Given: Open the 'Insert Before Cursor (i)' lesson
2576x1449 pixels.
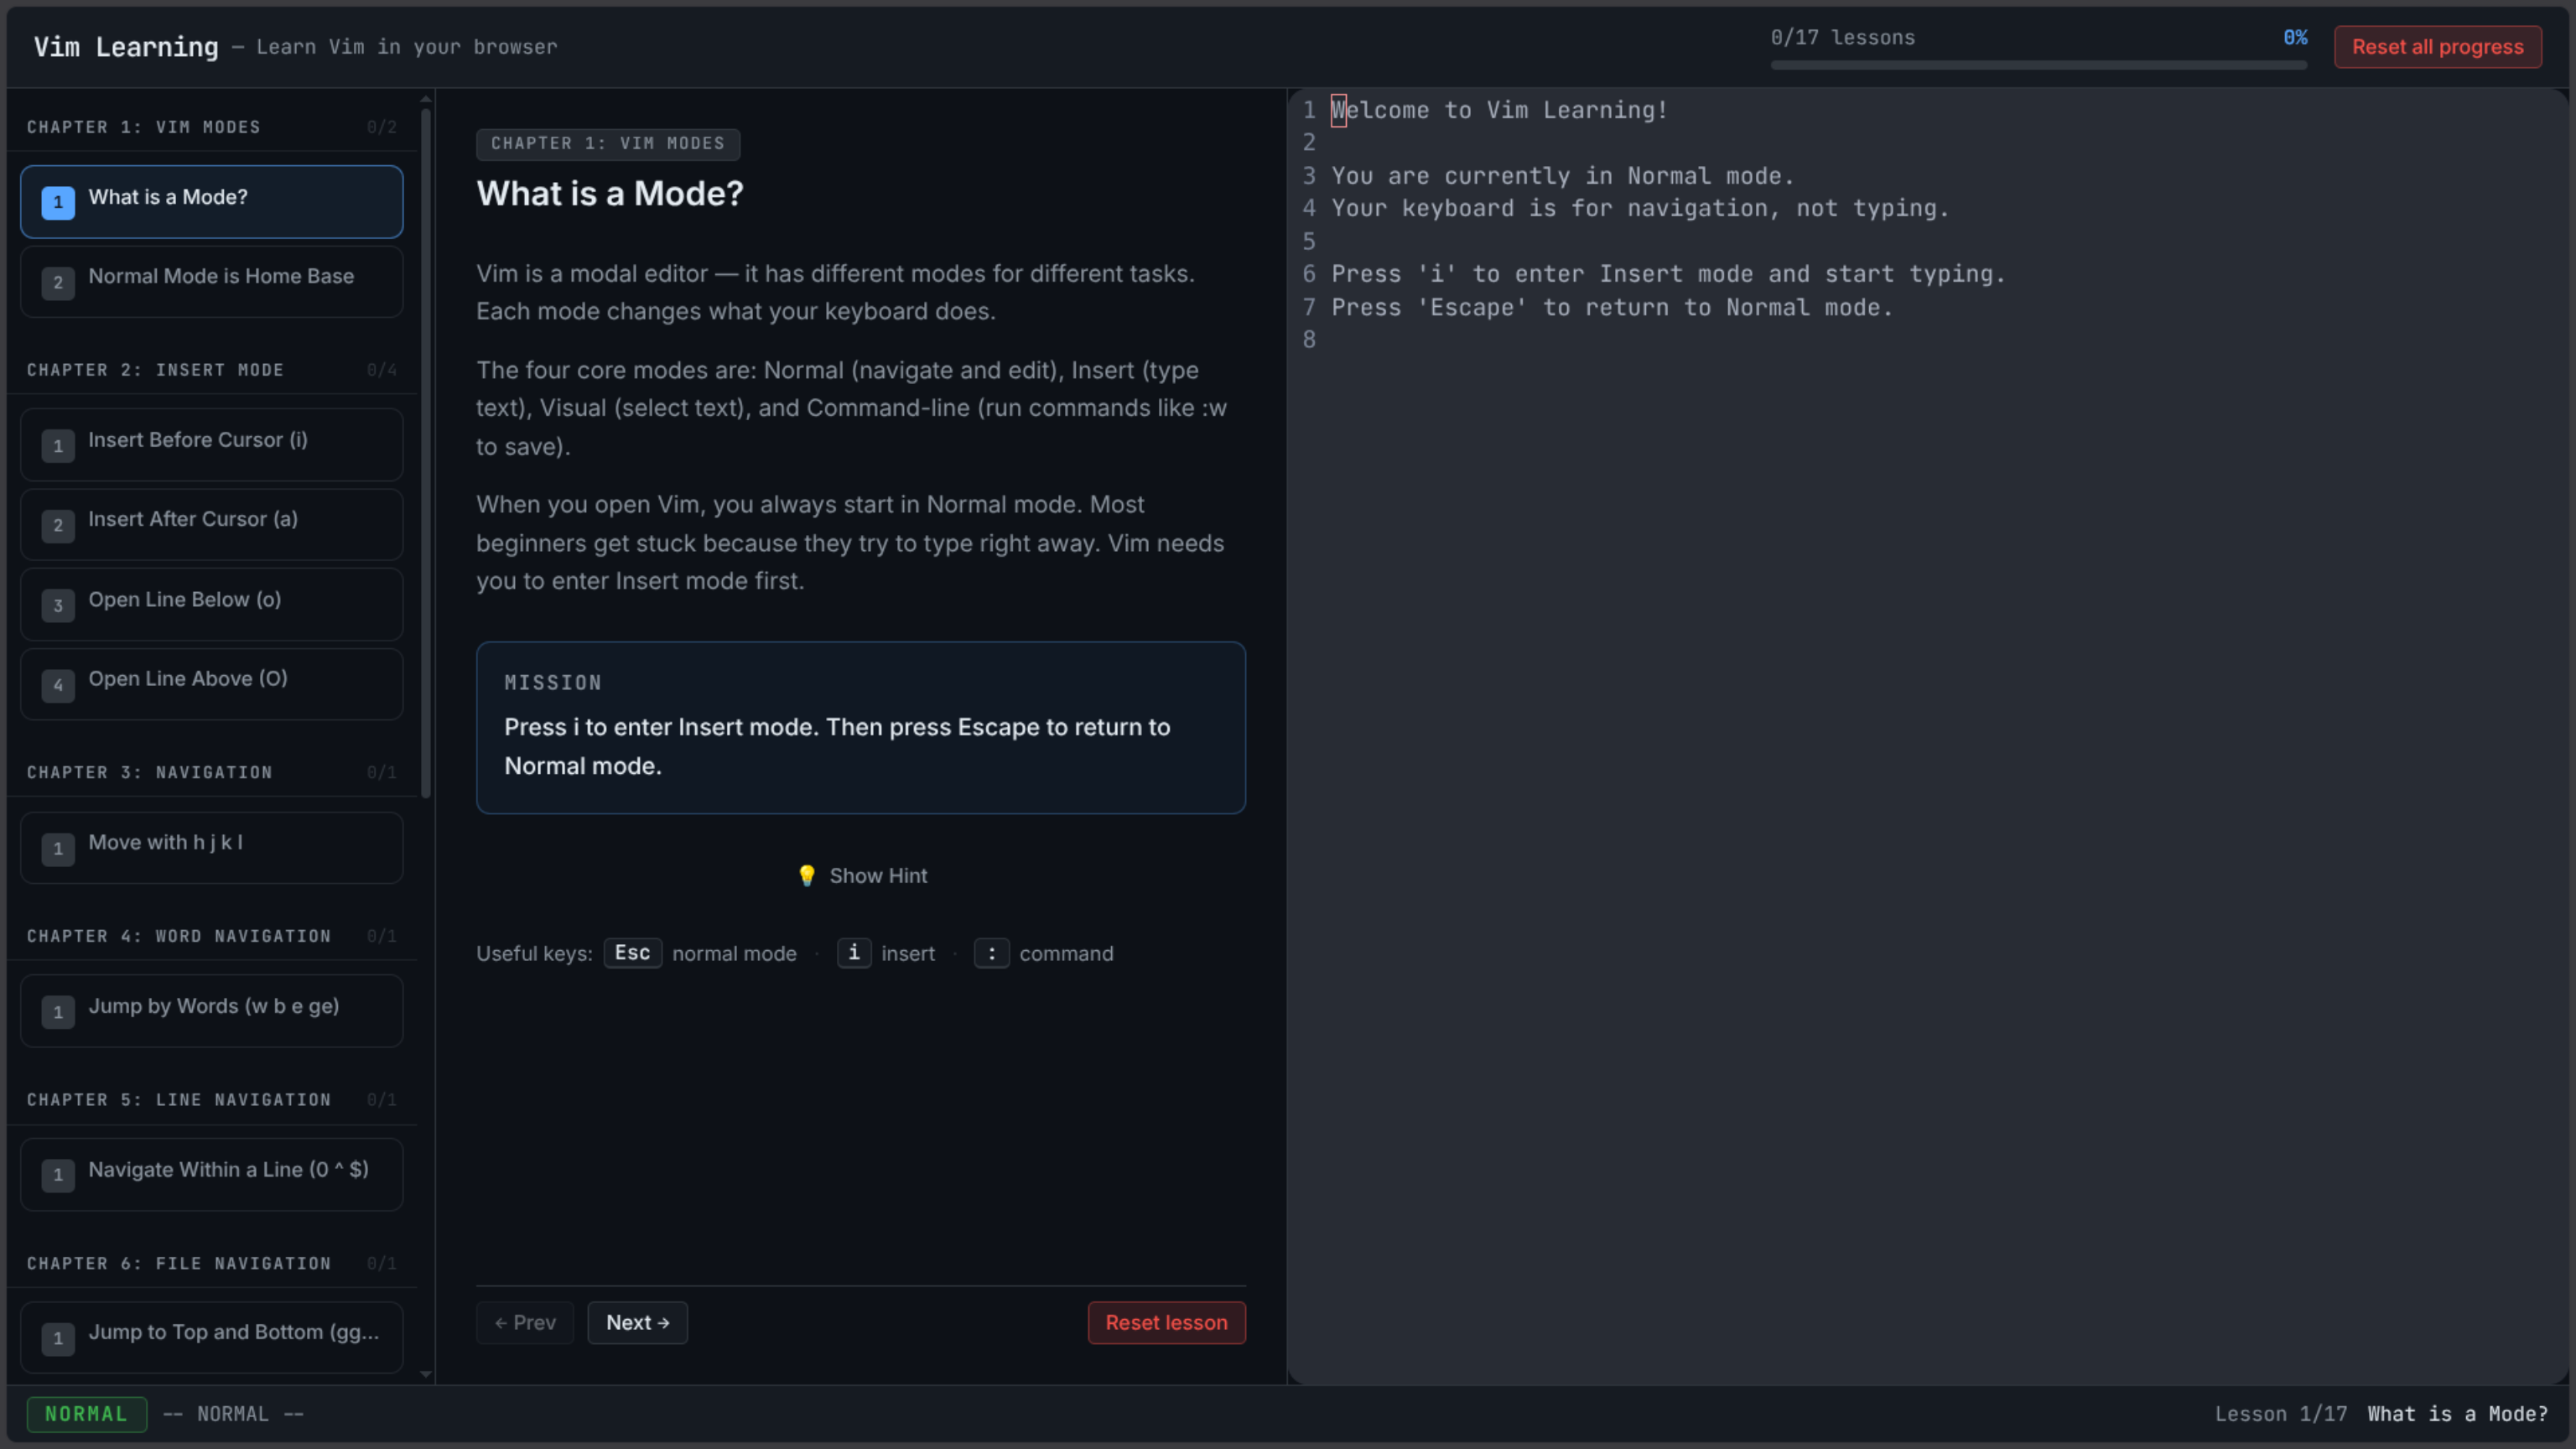Looking at the screenshot, I should [211, 444].
